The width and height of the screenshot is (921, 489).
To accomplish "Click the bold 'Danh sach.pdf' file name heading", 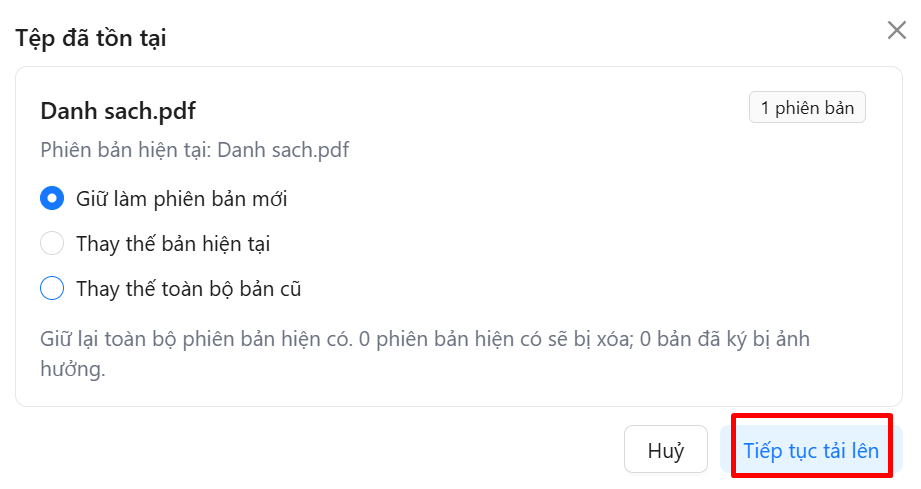I will pos(118,111).
